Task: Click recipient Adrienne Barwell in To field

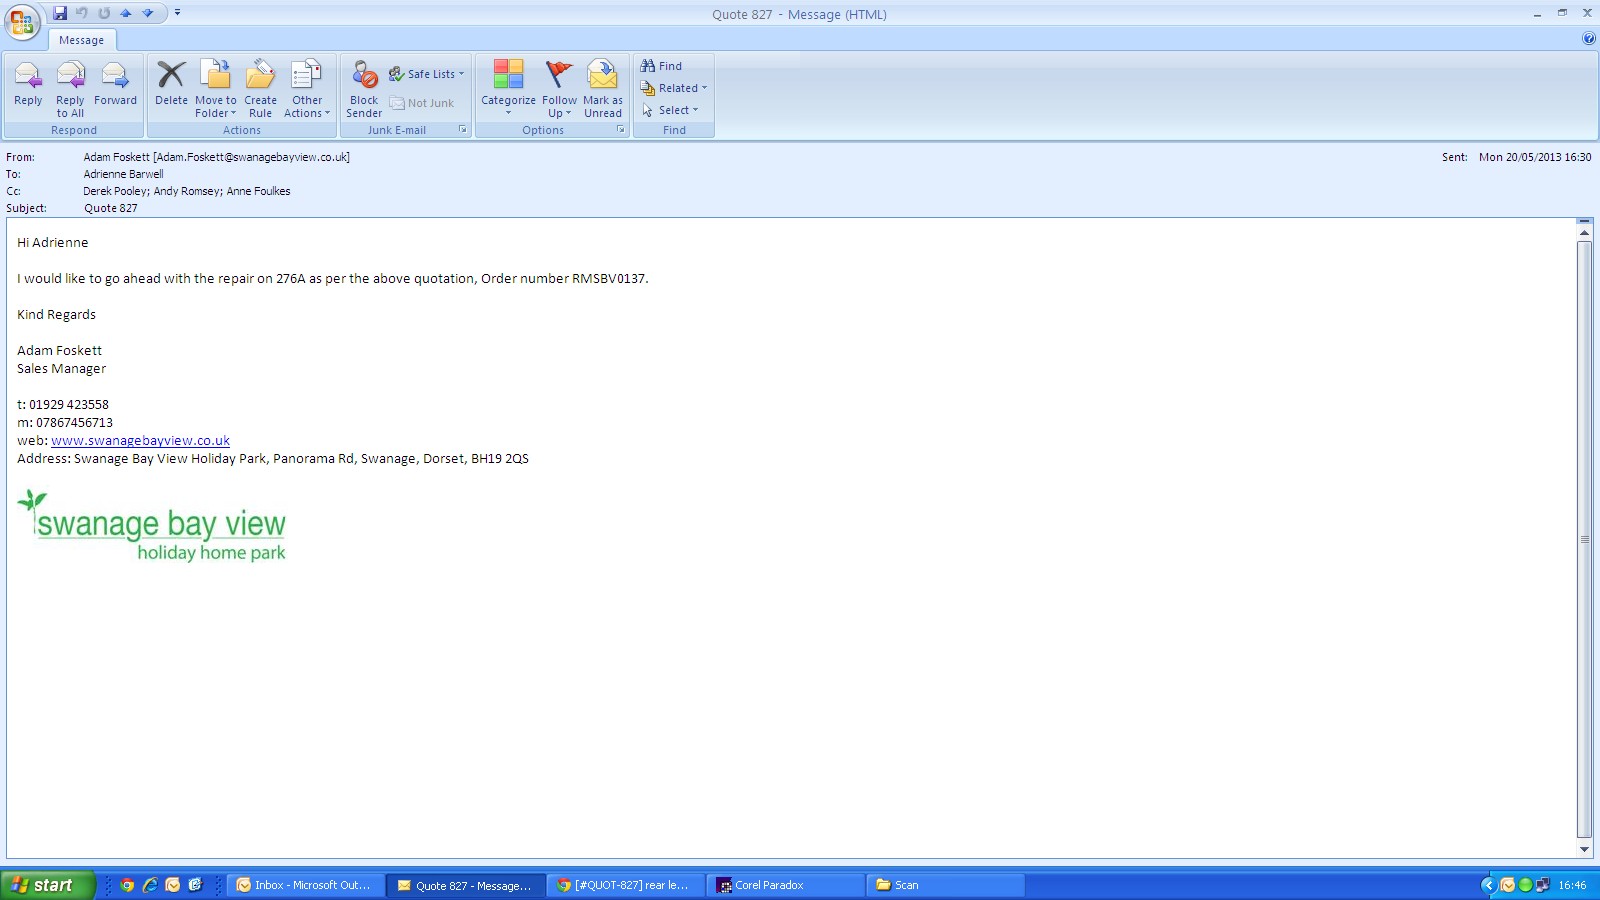Action: click(x=123, y=174)
